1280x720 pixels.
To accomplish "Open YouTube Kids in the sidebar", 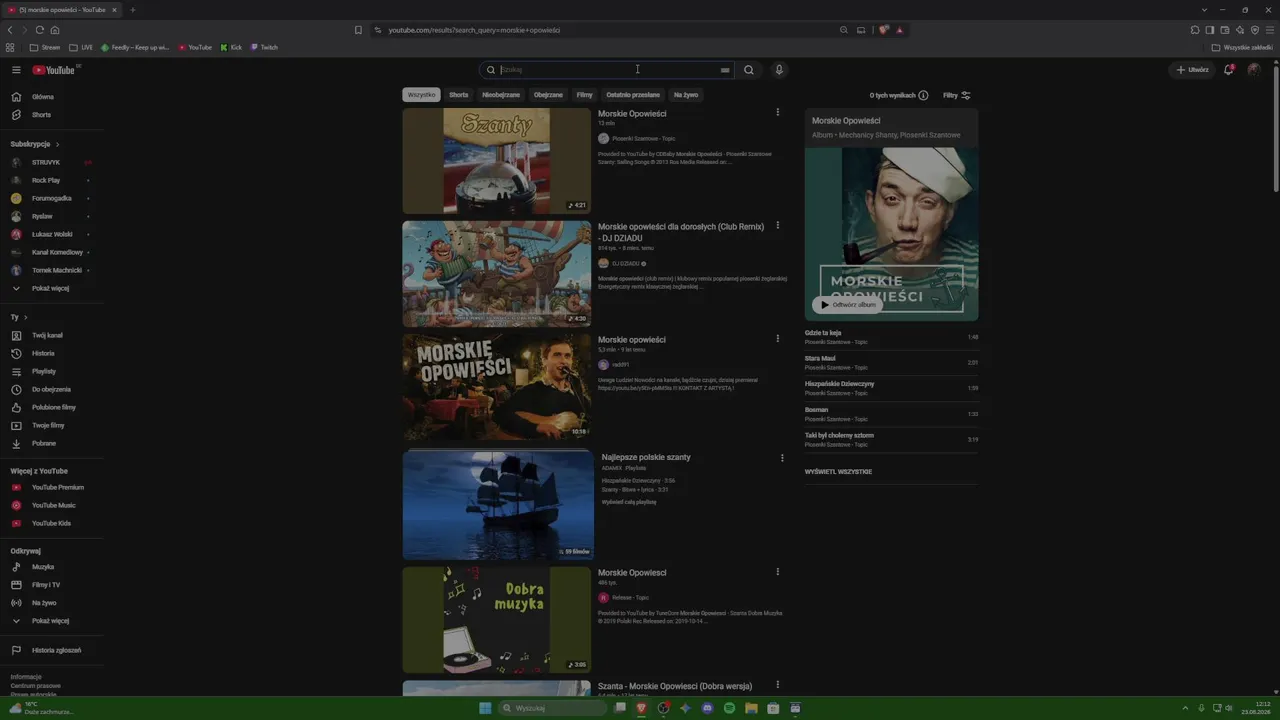I will pyautogui.click(x=52, y=523).
